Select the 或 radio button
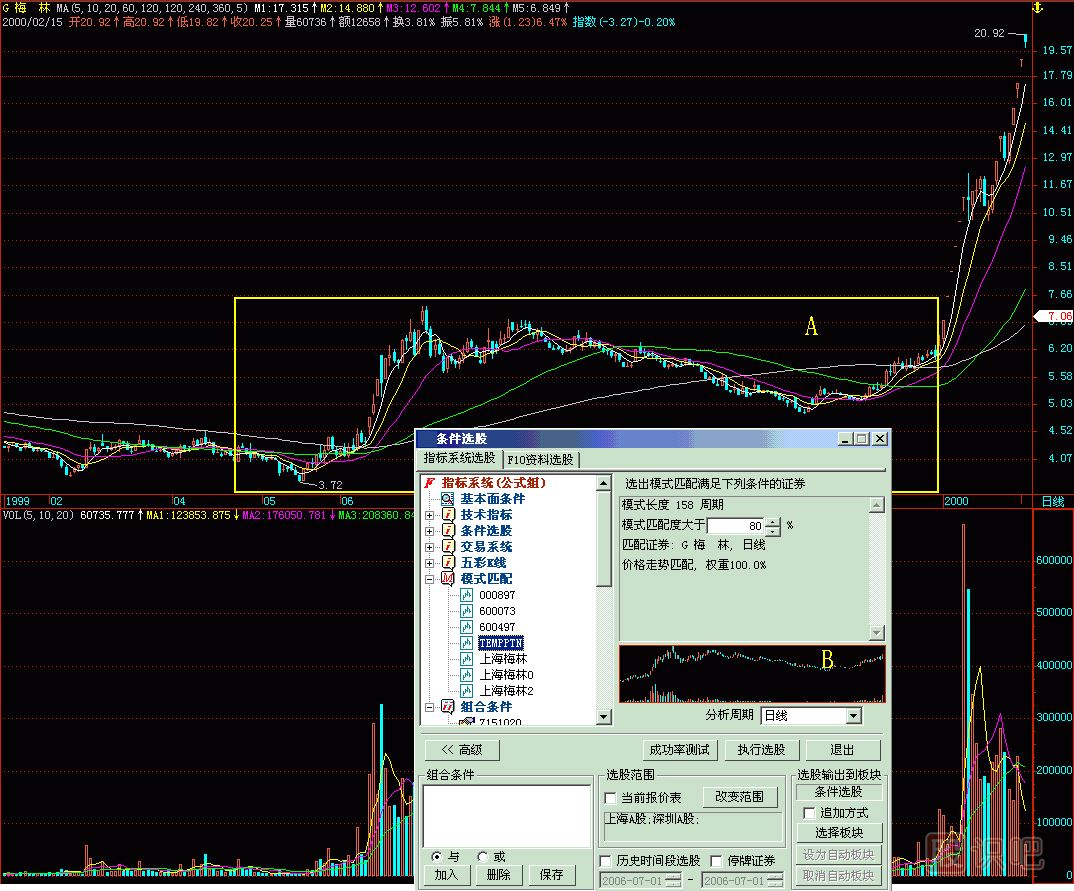Screen dimensions: 1074x891 pos(483,857)
